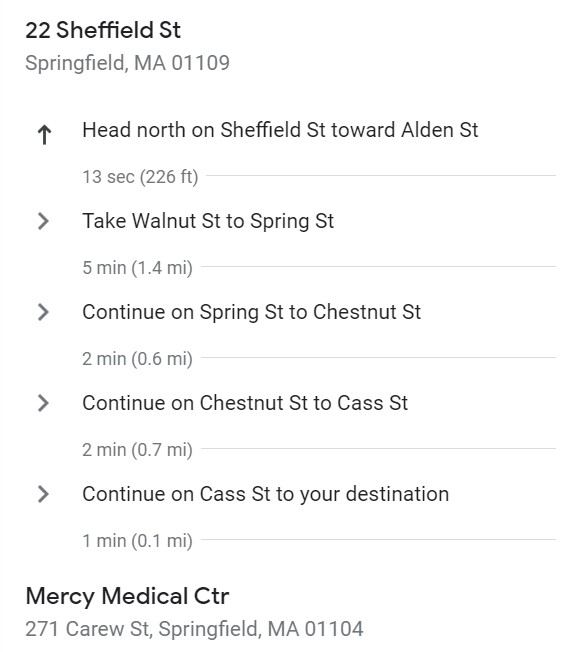Click the 22 Sheffield St origin heading

[x=103, y=30]
